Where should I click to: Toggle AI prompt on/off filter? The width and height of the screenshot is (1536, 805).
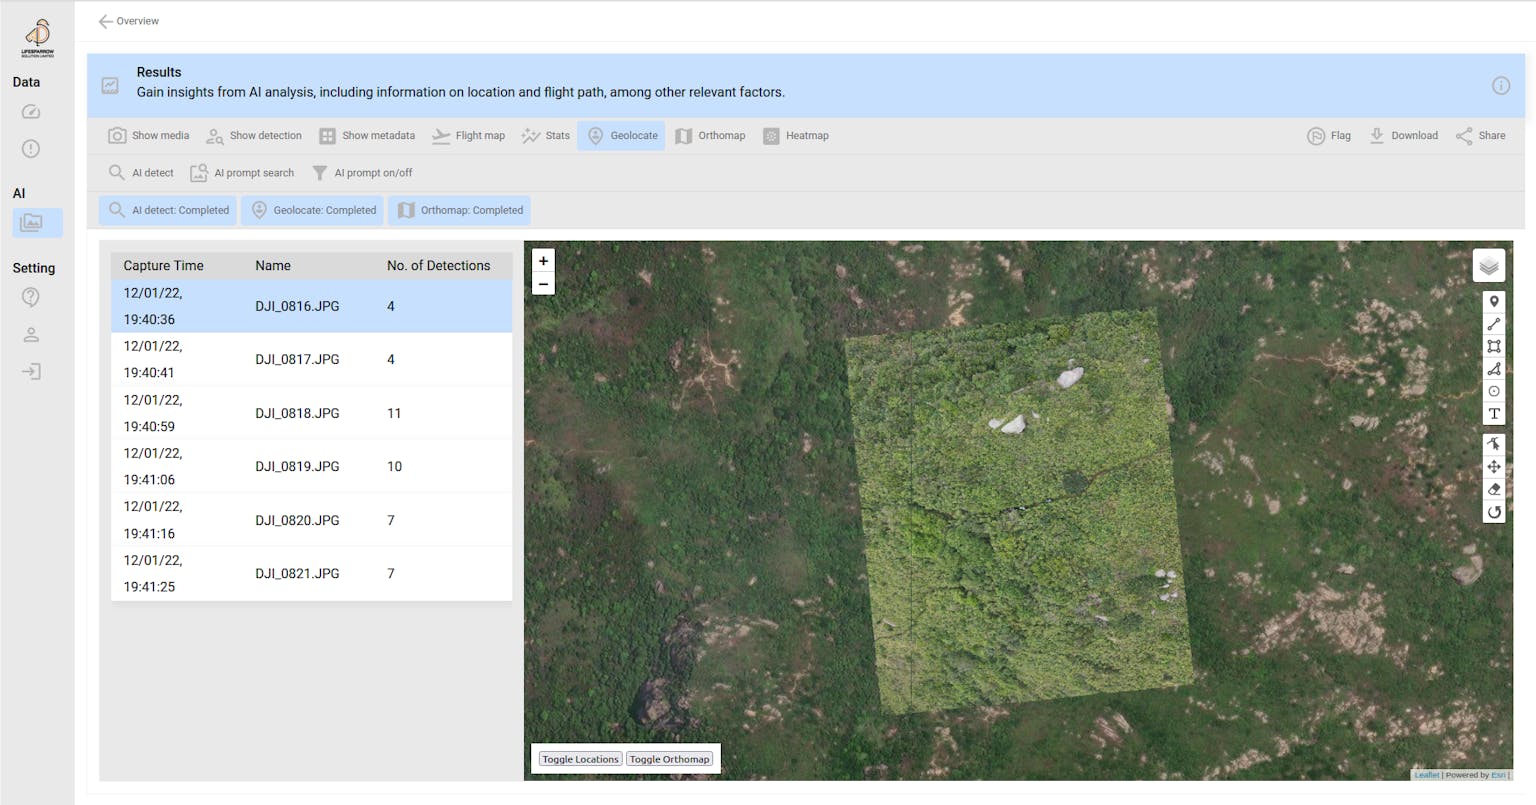362,173
